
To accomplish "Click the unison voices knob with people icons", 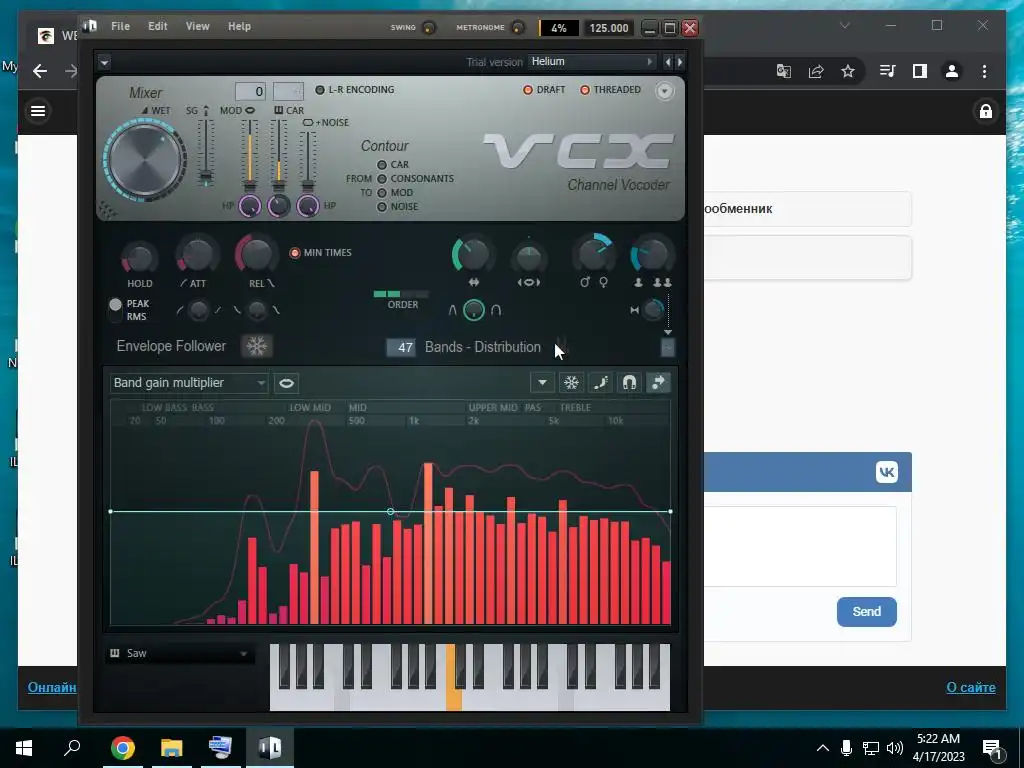I will [x=652, y=255].
